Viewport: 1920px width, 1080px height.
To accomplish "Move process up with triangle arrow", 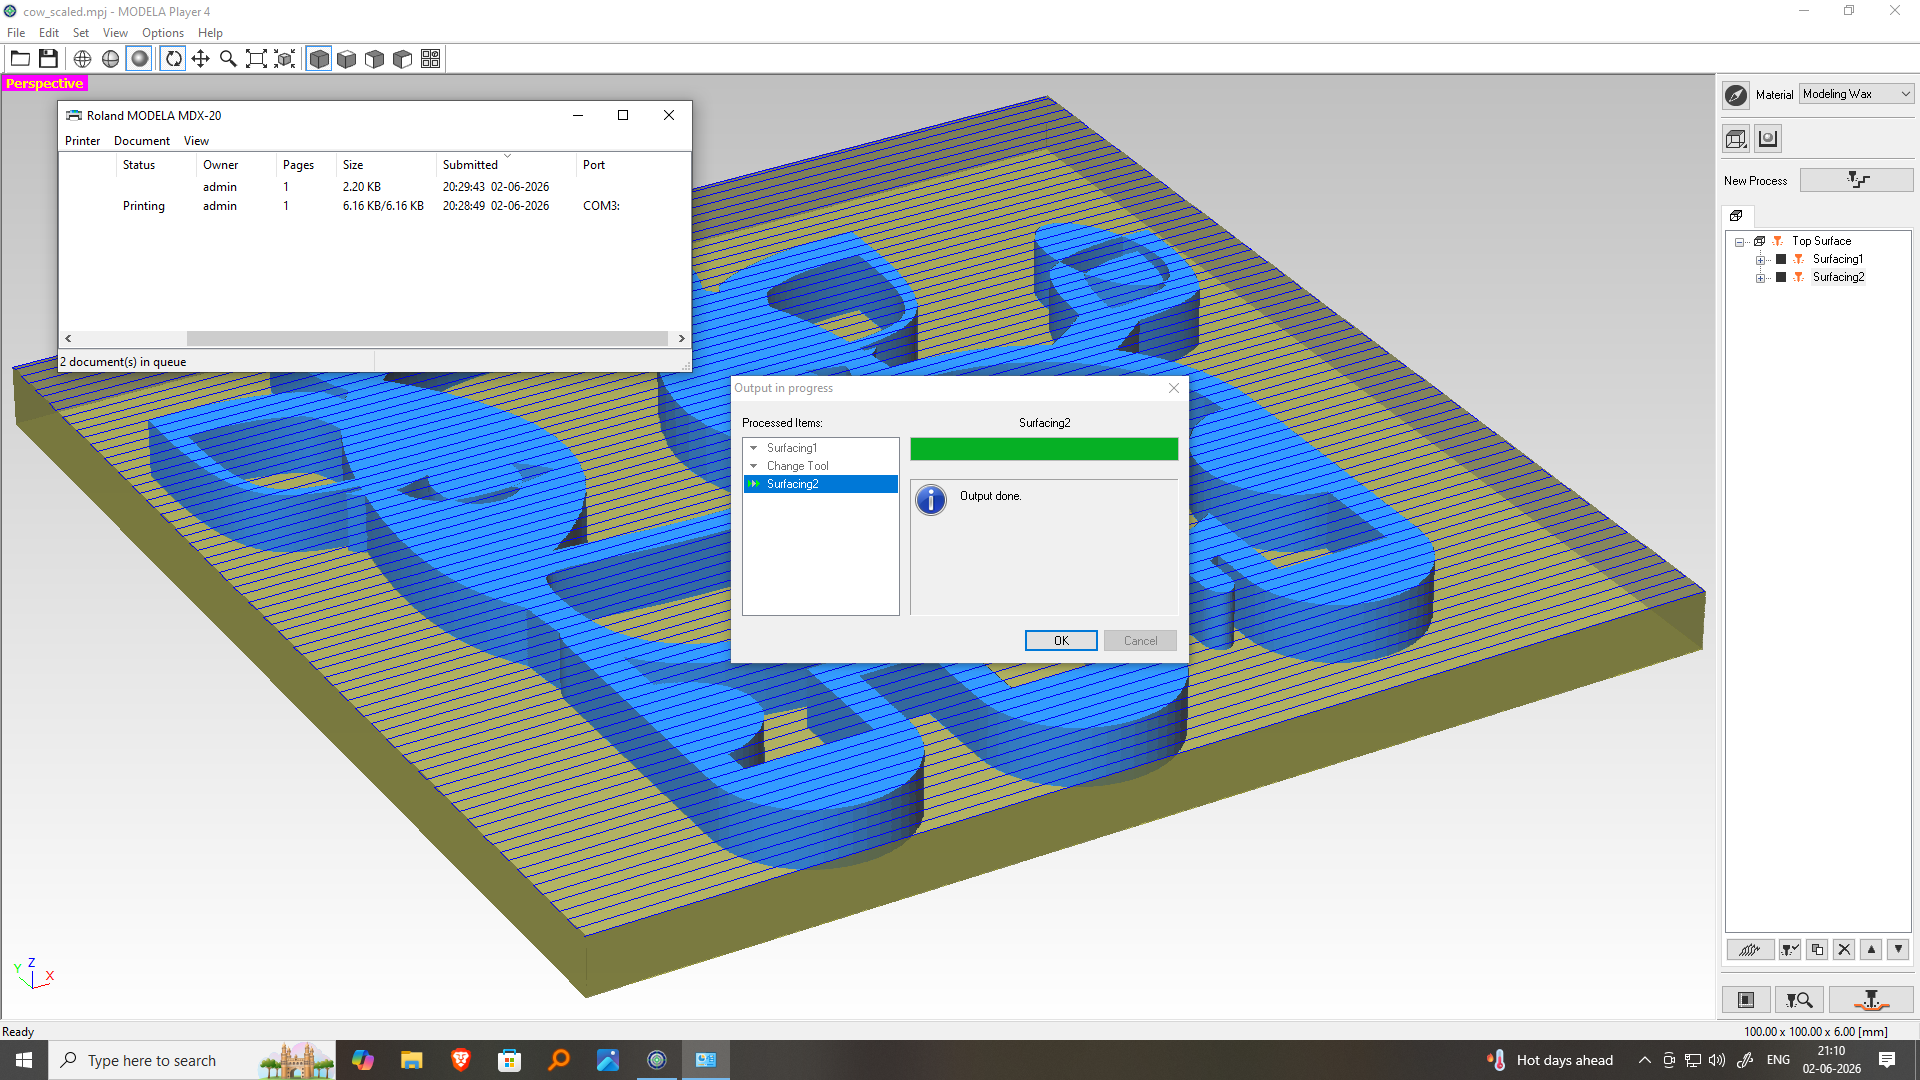I will (x=1871, y=950).
